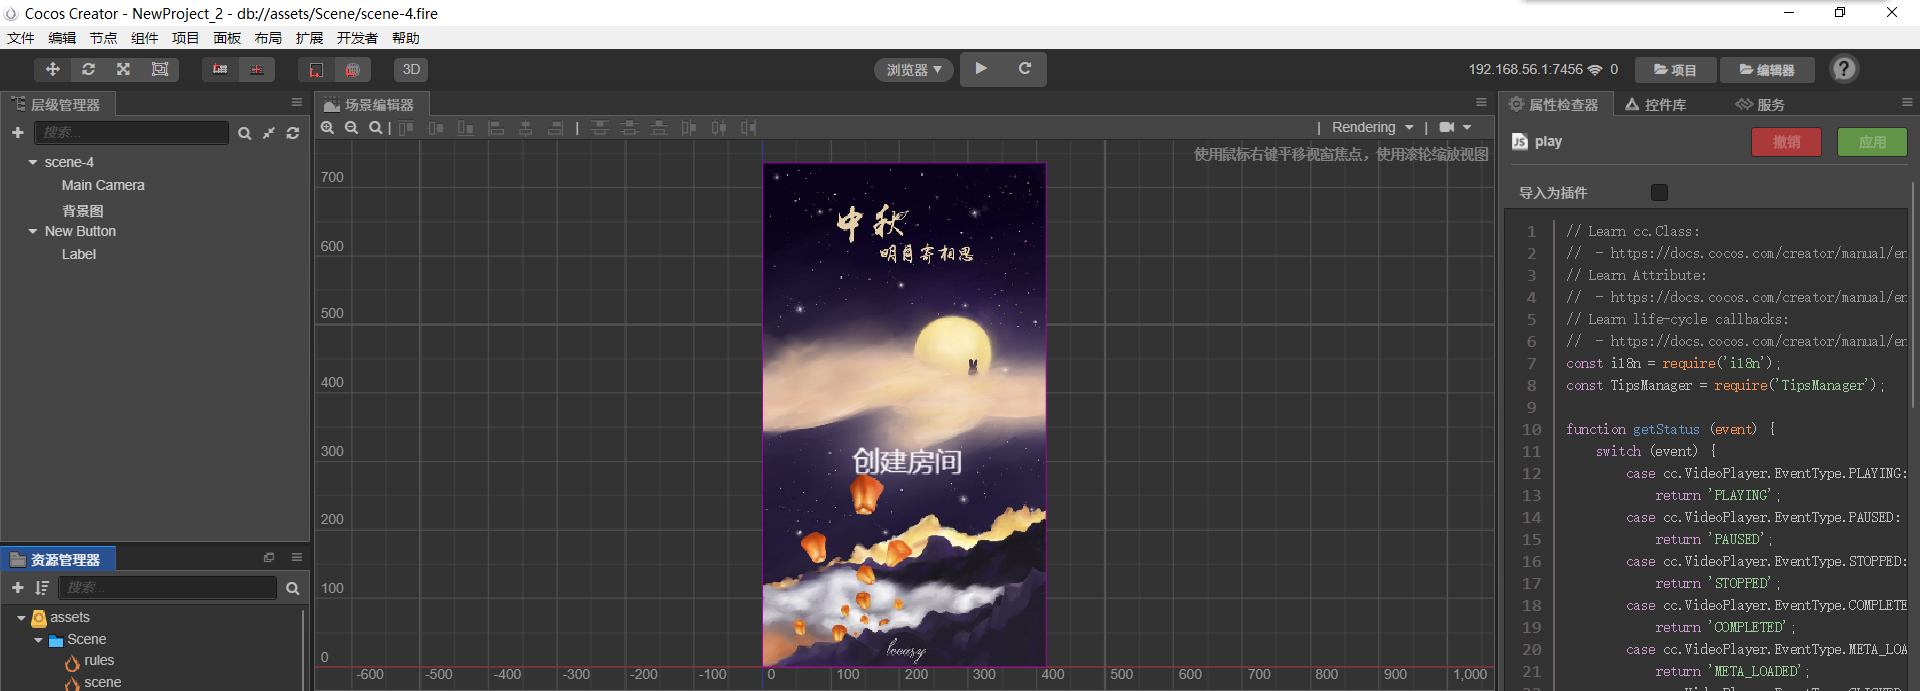1920x691 pixels.
Task: Collapse the Scene folder node
Action: pos(38,640)
